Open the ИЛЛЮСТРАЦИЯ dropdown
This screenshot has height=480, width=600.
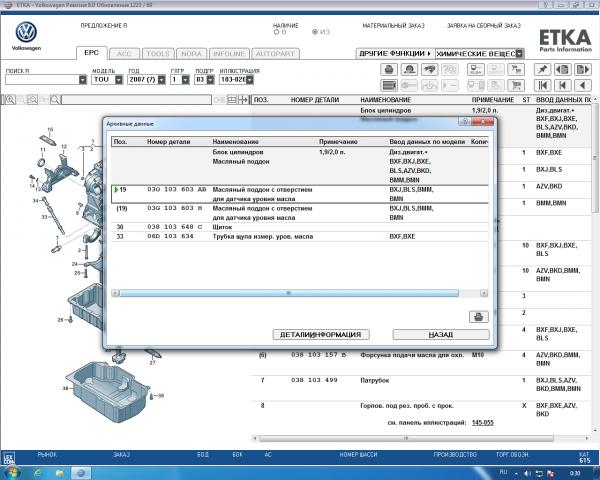249,80
